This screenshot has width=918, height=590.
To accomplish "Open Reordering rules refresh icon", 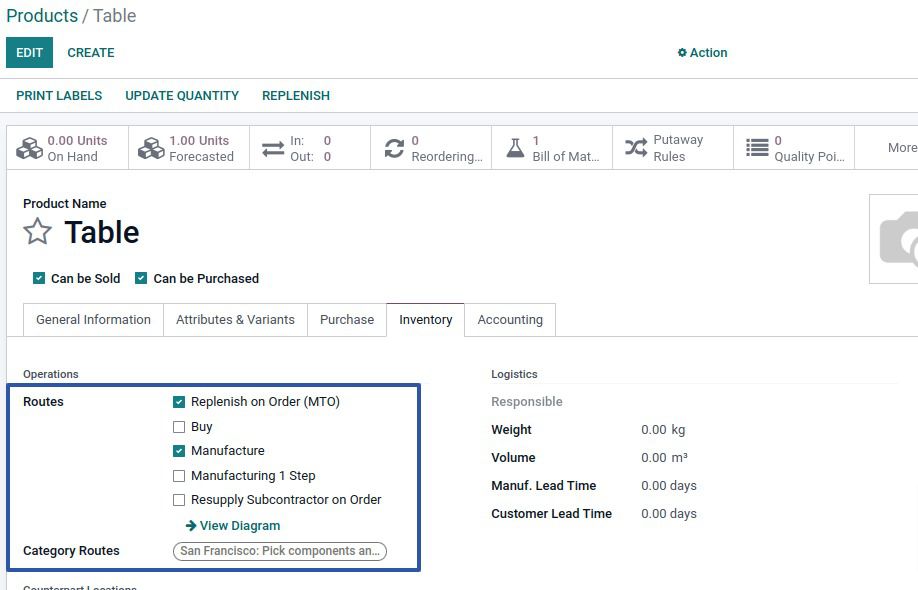I will click(394, 148).
